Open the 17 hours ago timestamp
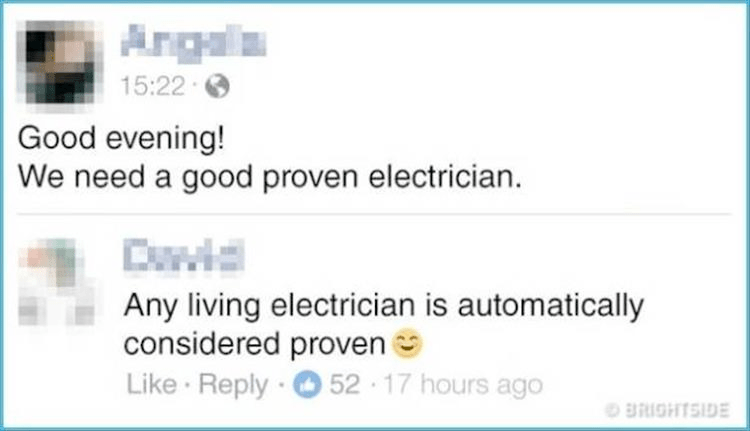Viewport: 750px width, 431px height. [463, 385]
